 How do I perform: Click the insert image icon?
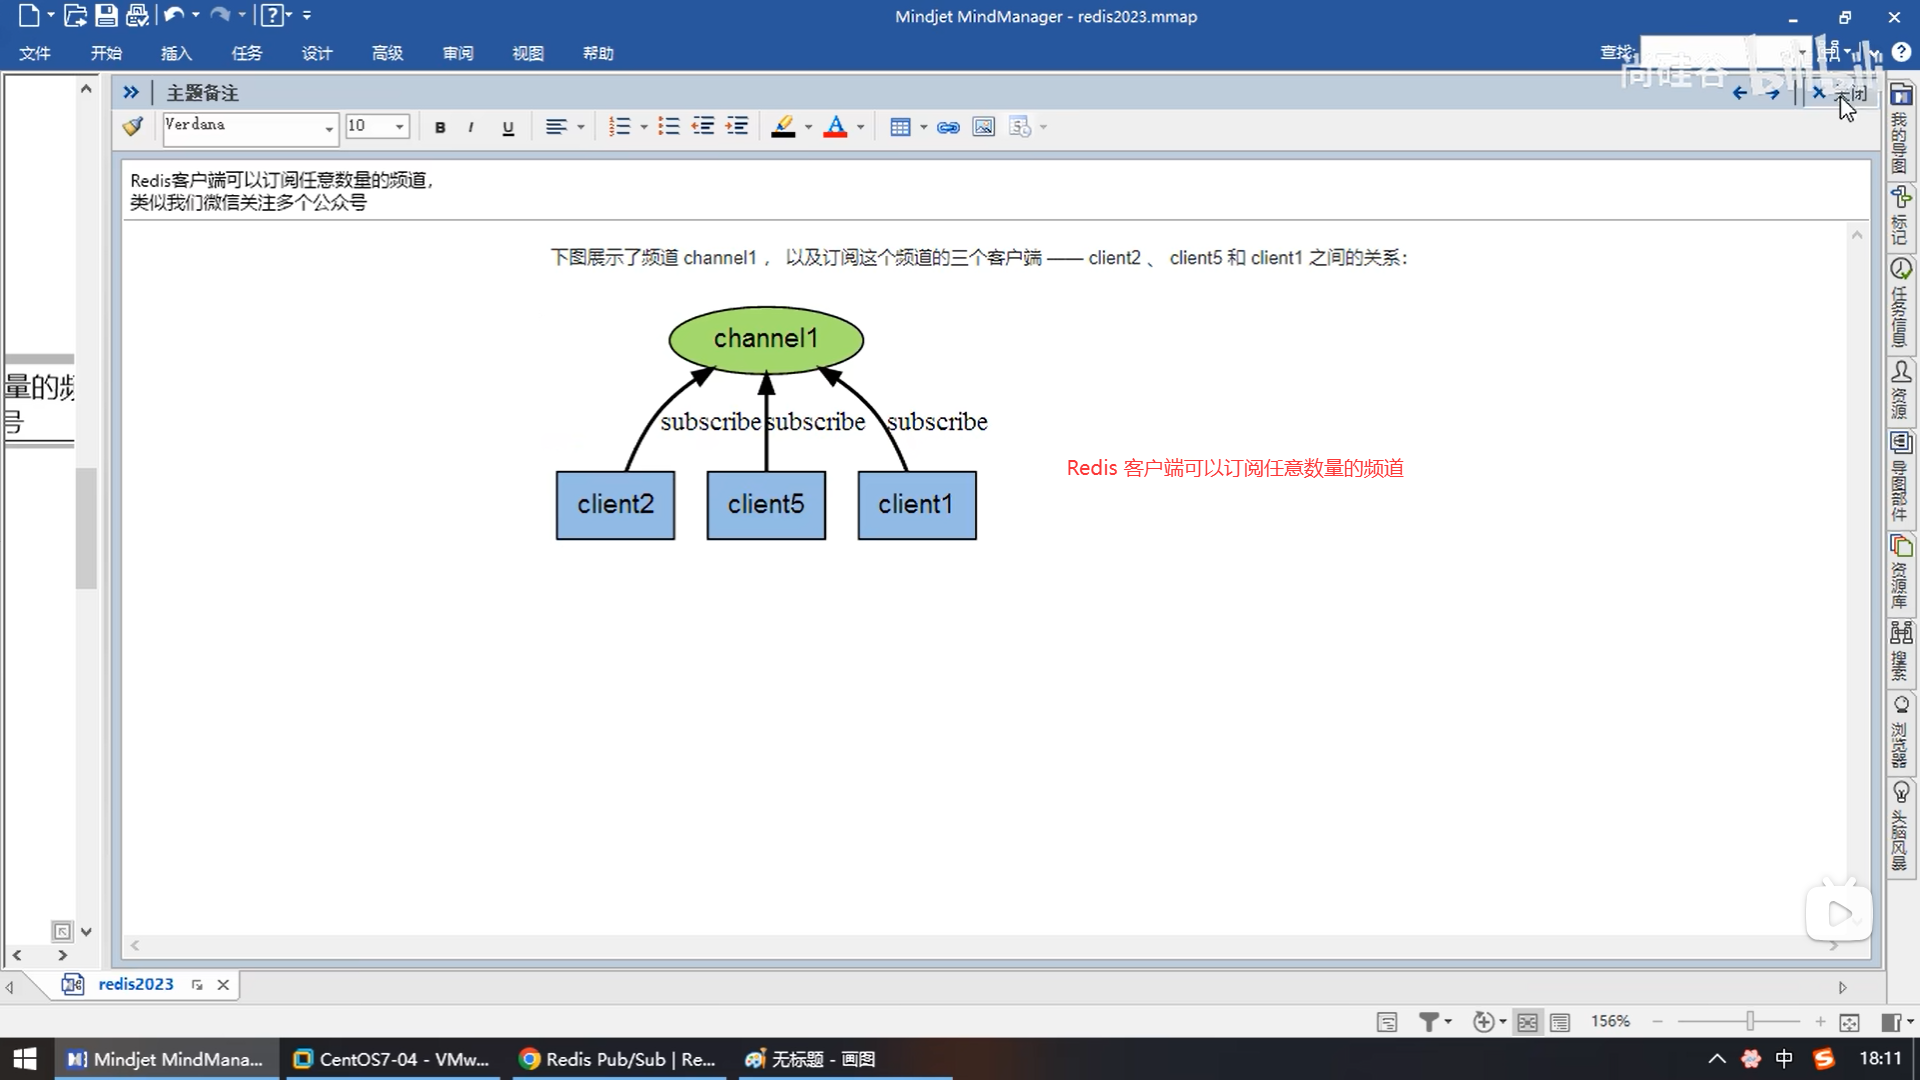(984, 127)
